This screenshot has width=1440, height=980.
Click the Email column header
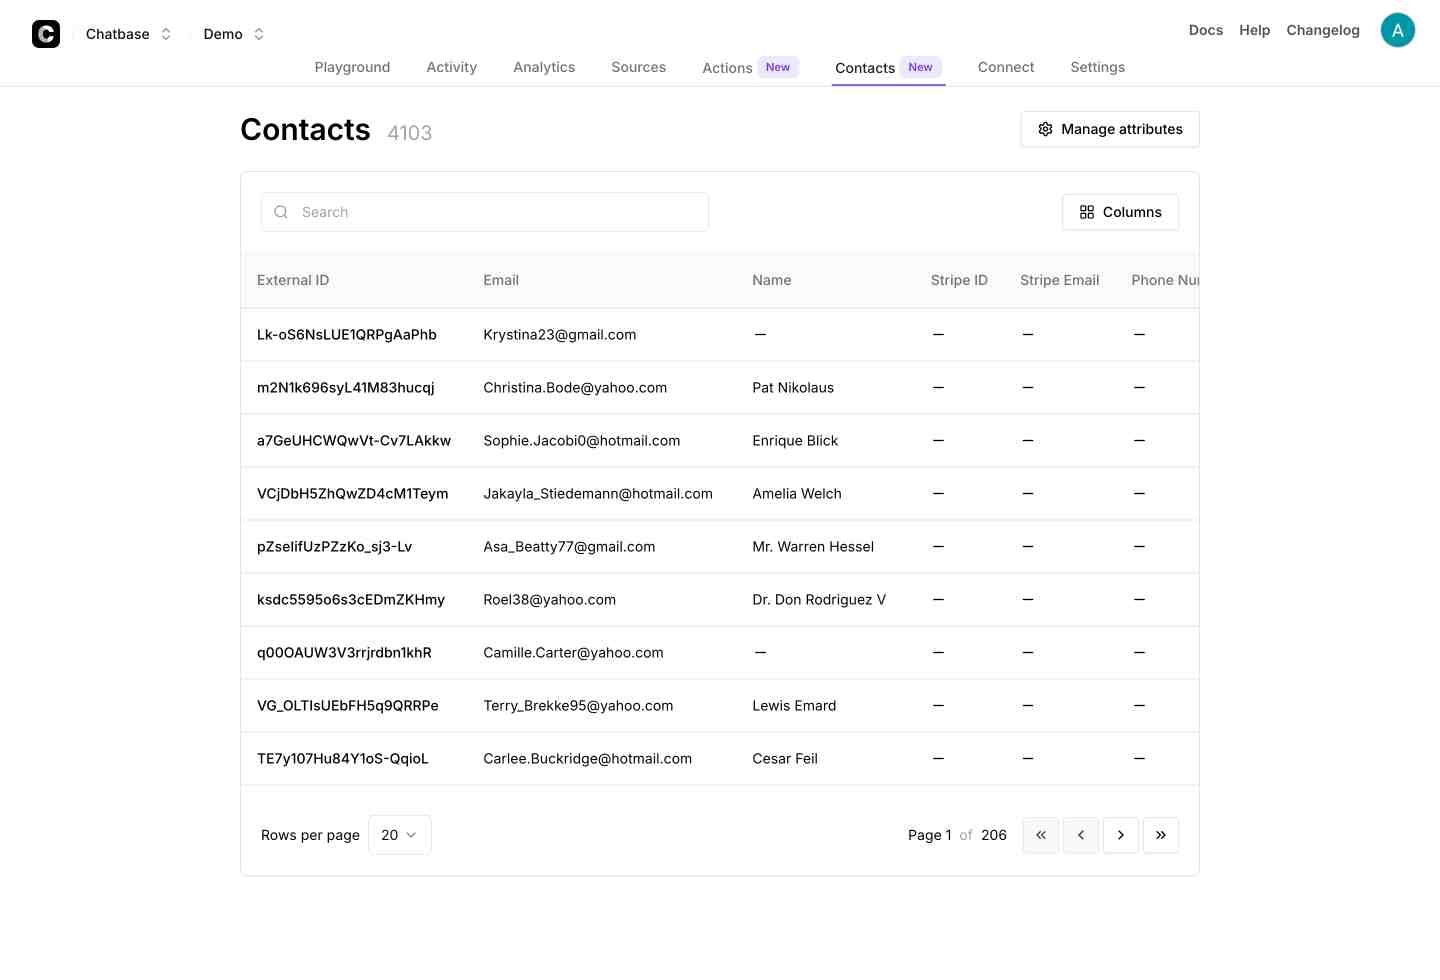501,280
